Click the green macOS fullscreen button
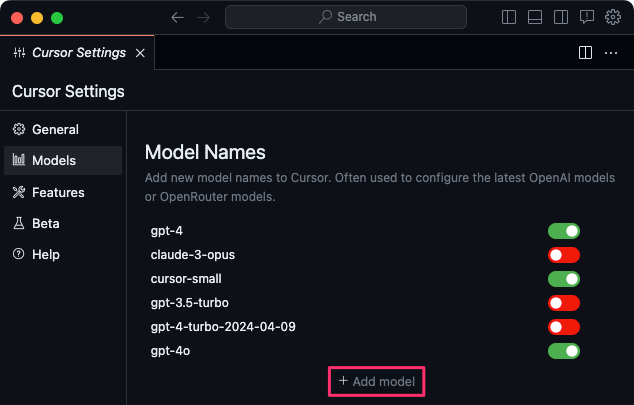 [x=57, y=18]
